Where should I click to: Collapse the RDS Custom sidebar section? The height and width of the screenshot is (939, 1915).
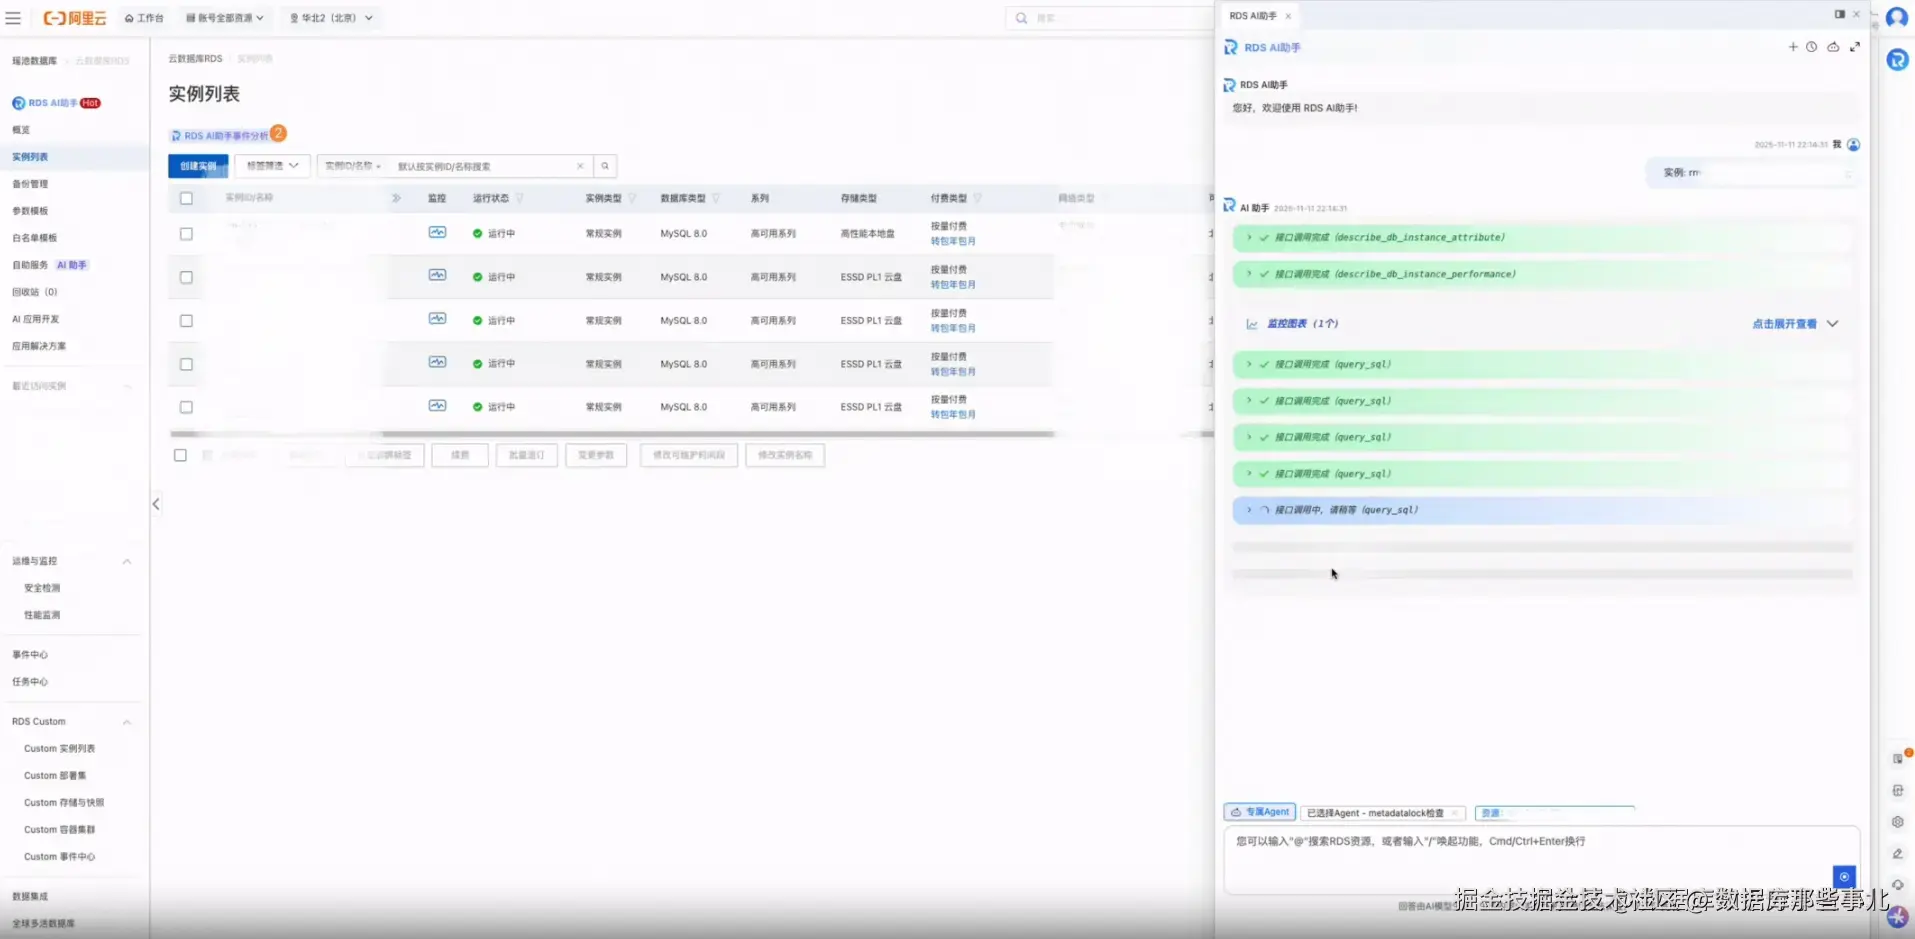coord(127,722)
